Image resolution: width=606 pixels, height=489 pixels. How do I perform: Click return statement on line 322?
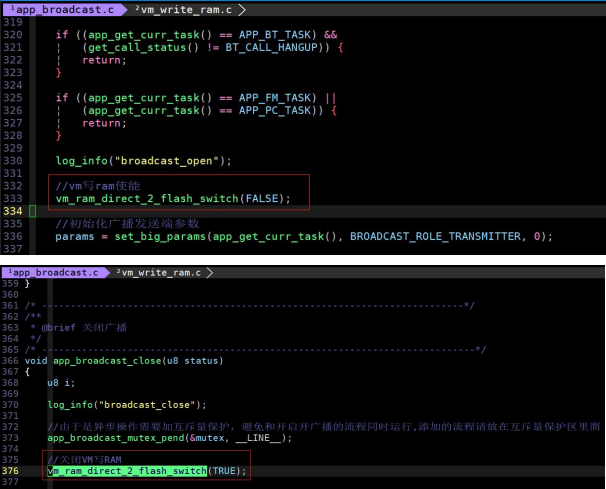pyautogui.click(x=104, y=60)
